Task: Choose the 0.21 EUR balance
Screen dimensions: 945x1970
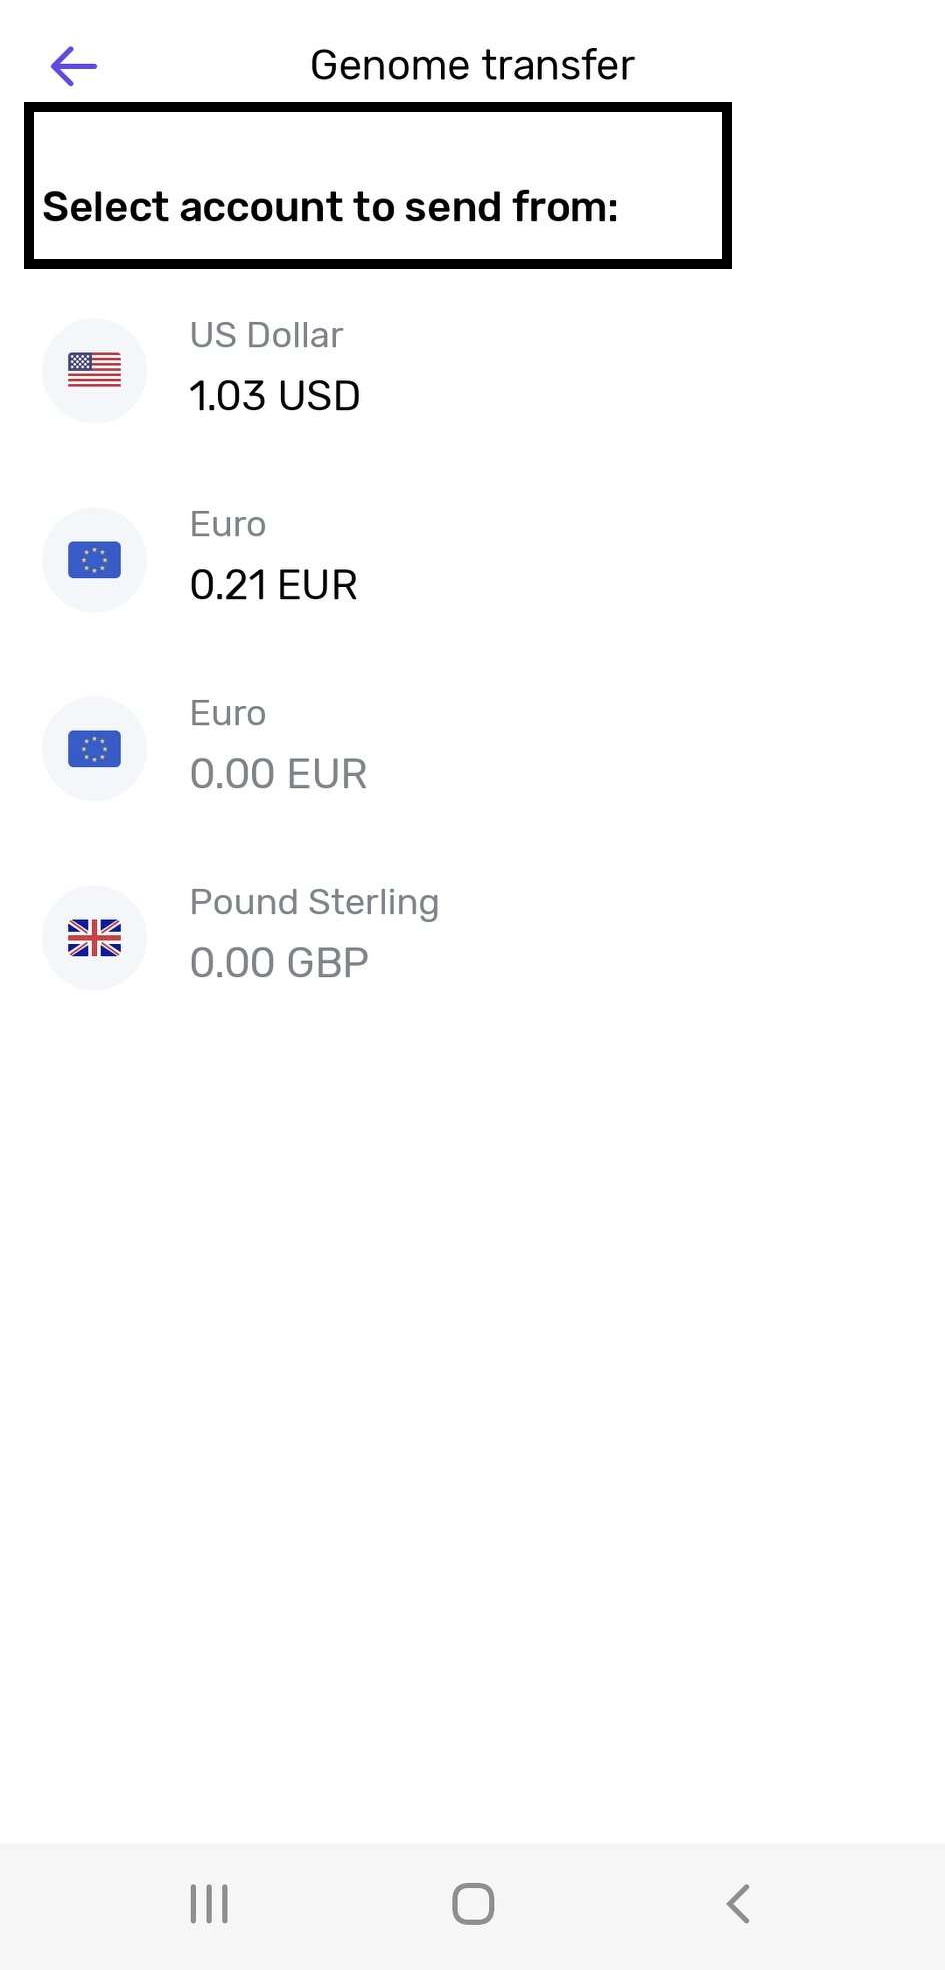Action: pyautogui.click(x=274, y=585)
